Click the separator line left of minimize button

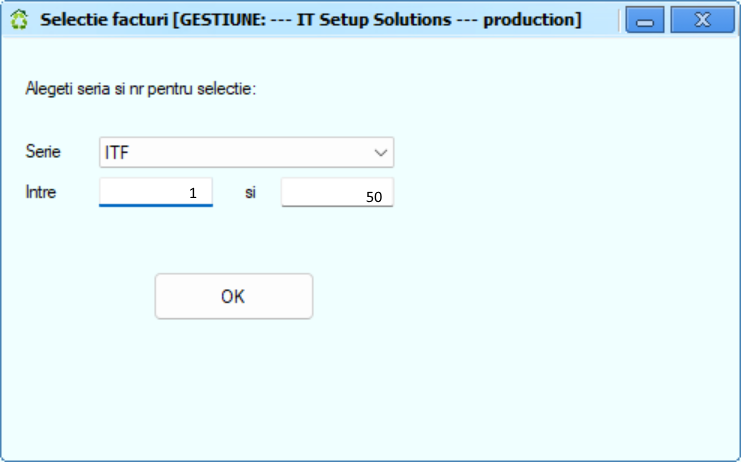619,20
